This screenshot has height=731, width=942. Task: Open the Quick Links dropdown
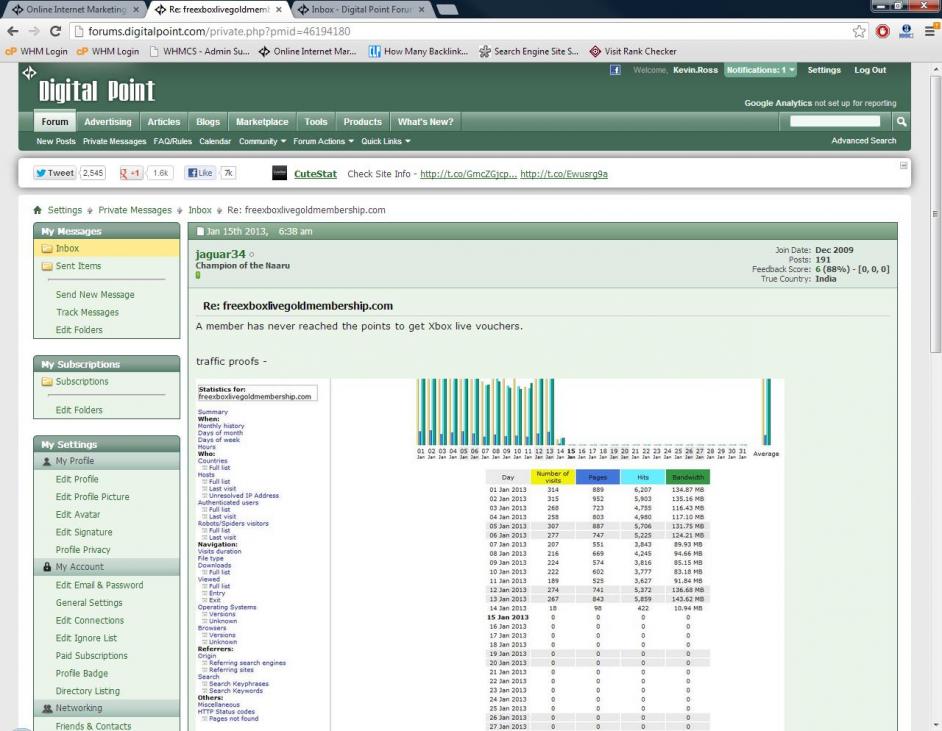coord(386,141)
